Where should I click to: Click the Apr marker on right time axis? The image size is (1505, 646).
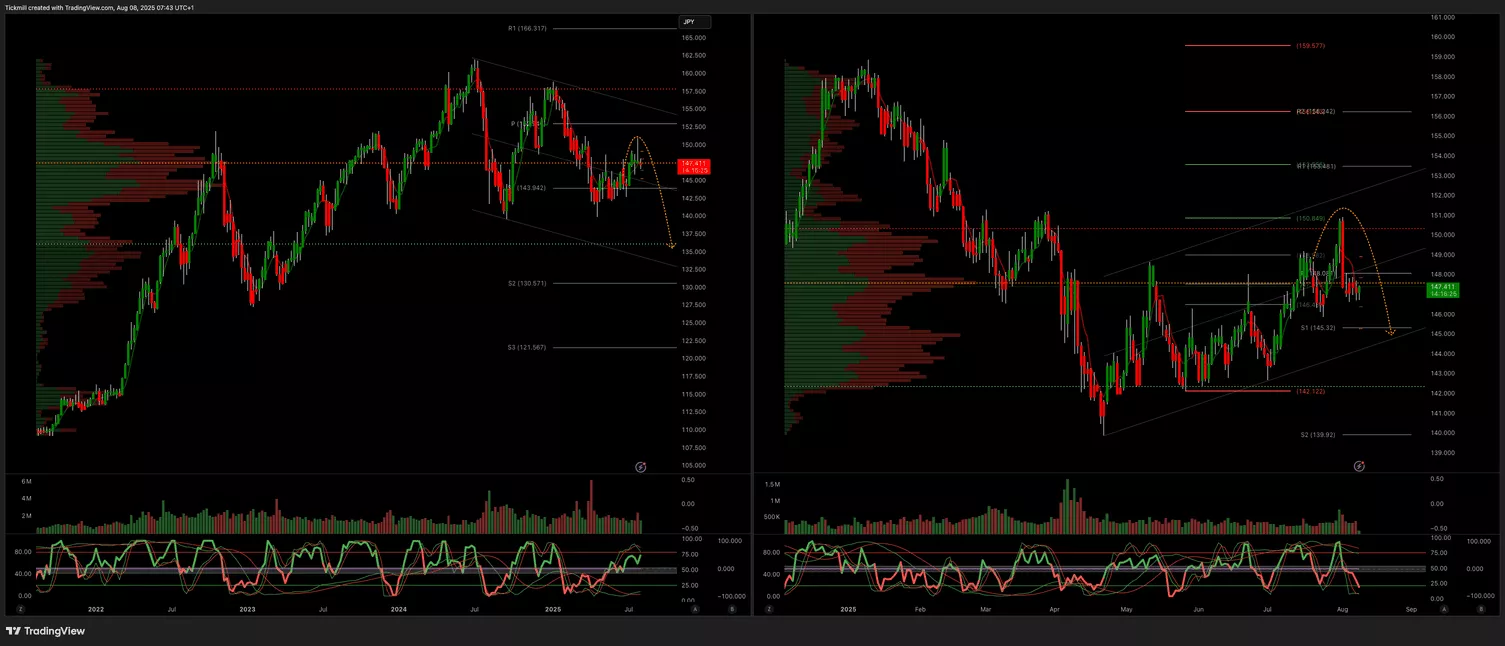[1055, 608]
